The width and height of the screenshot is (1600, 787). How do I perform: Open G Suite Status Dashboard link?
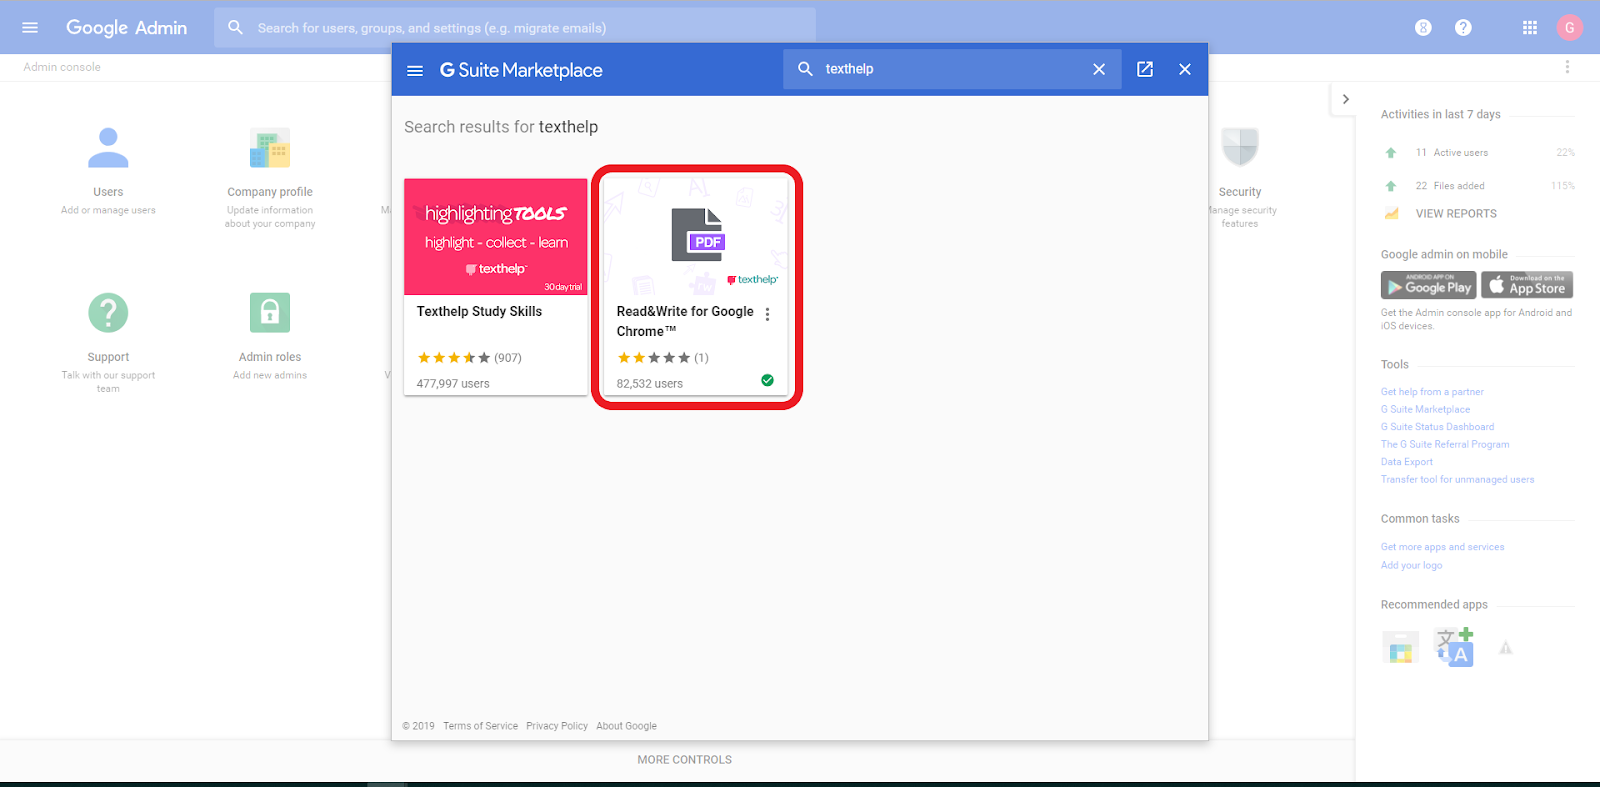pos(1437,427)
